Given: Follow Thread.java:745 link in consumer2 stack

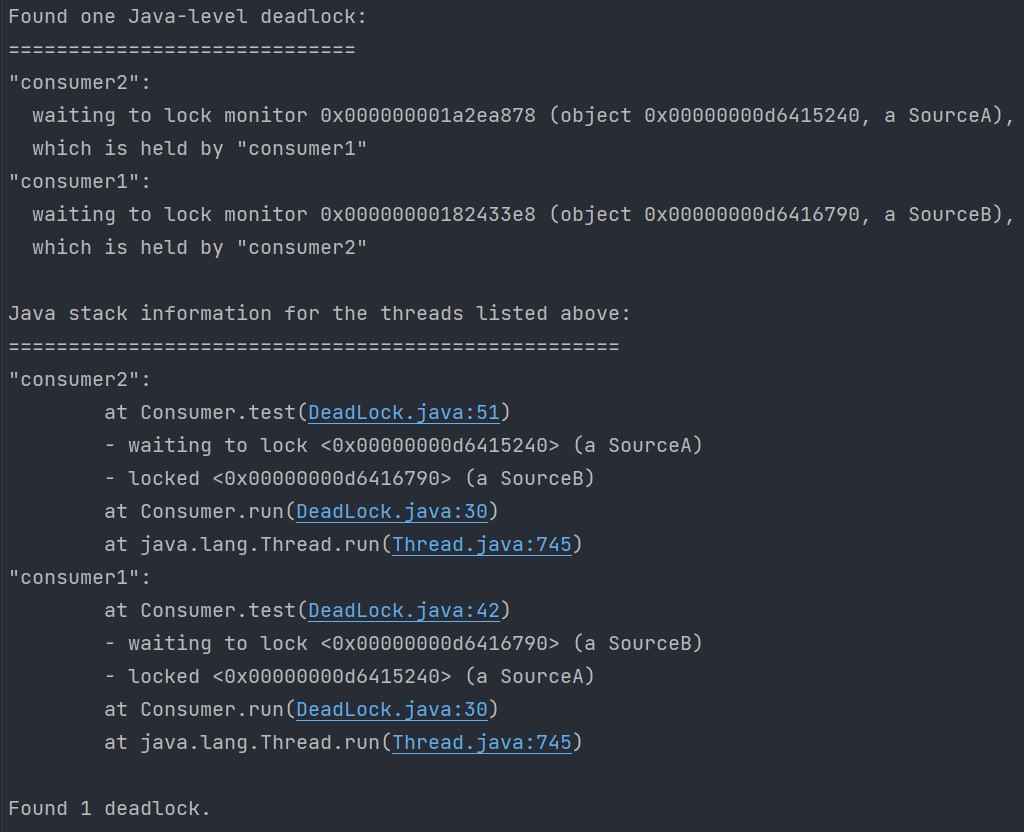Looking at the screenshot, I should coord(482,544).
